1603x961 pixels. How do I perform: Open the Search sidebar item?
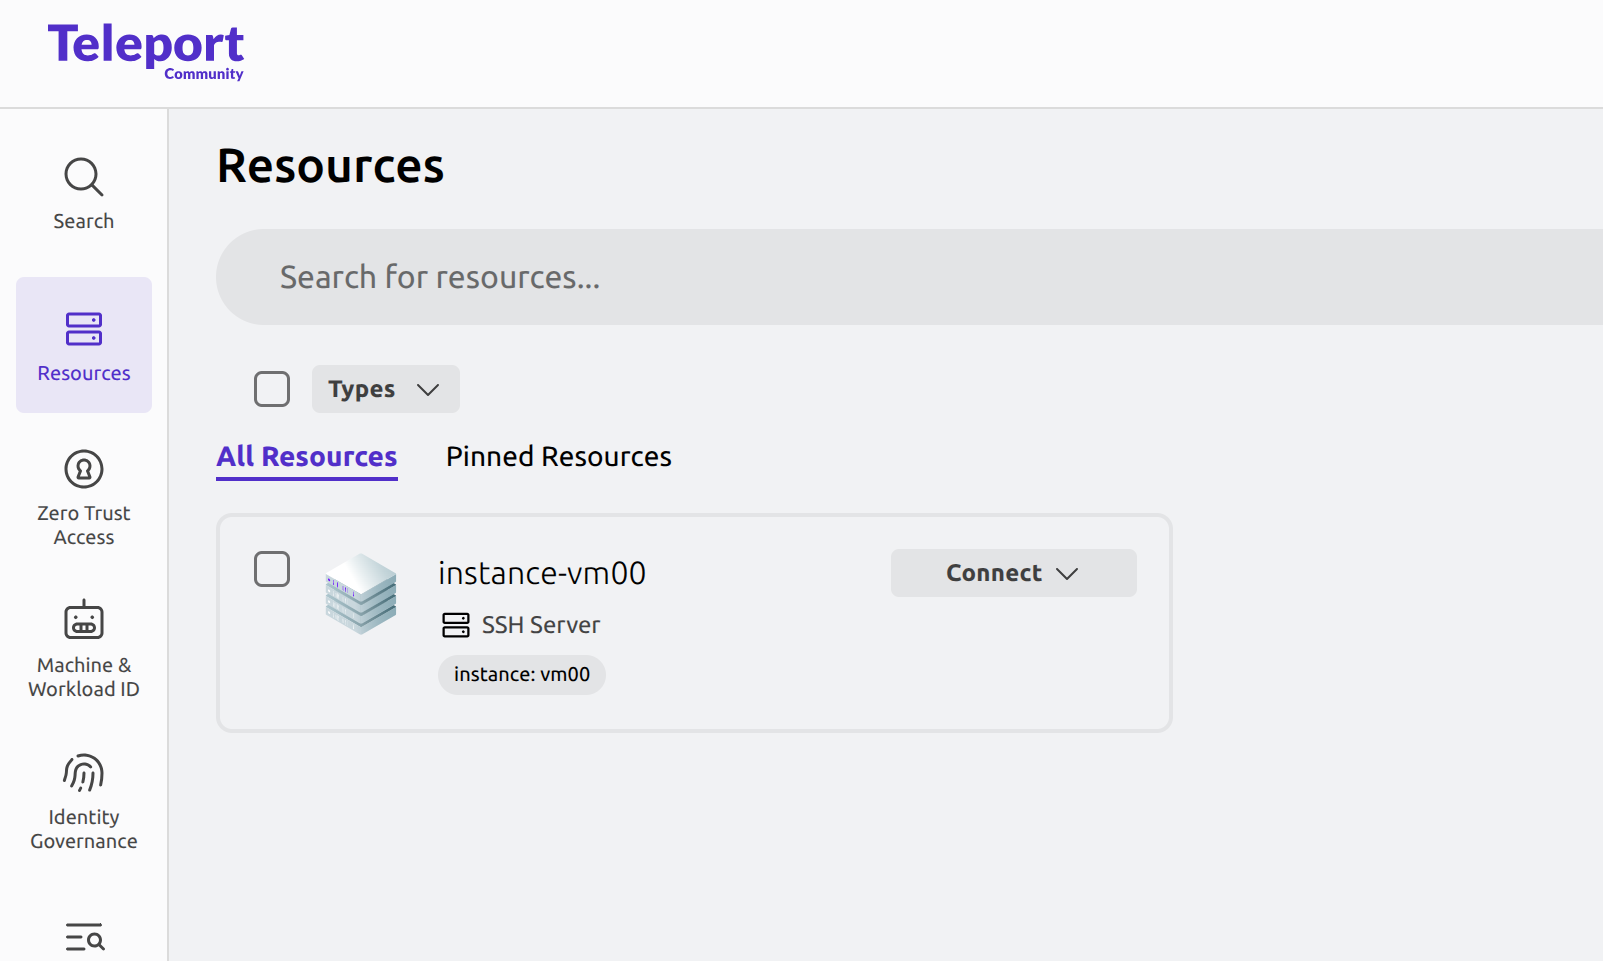84,194
